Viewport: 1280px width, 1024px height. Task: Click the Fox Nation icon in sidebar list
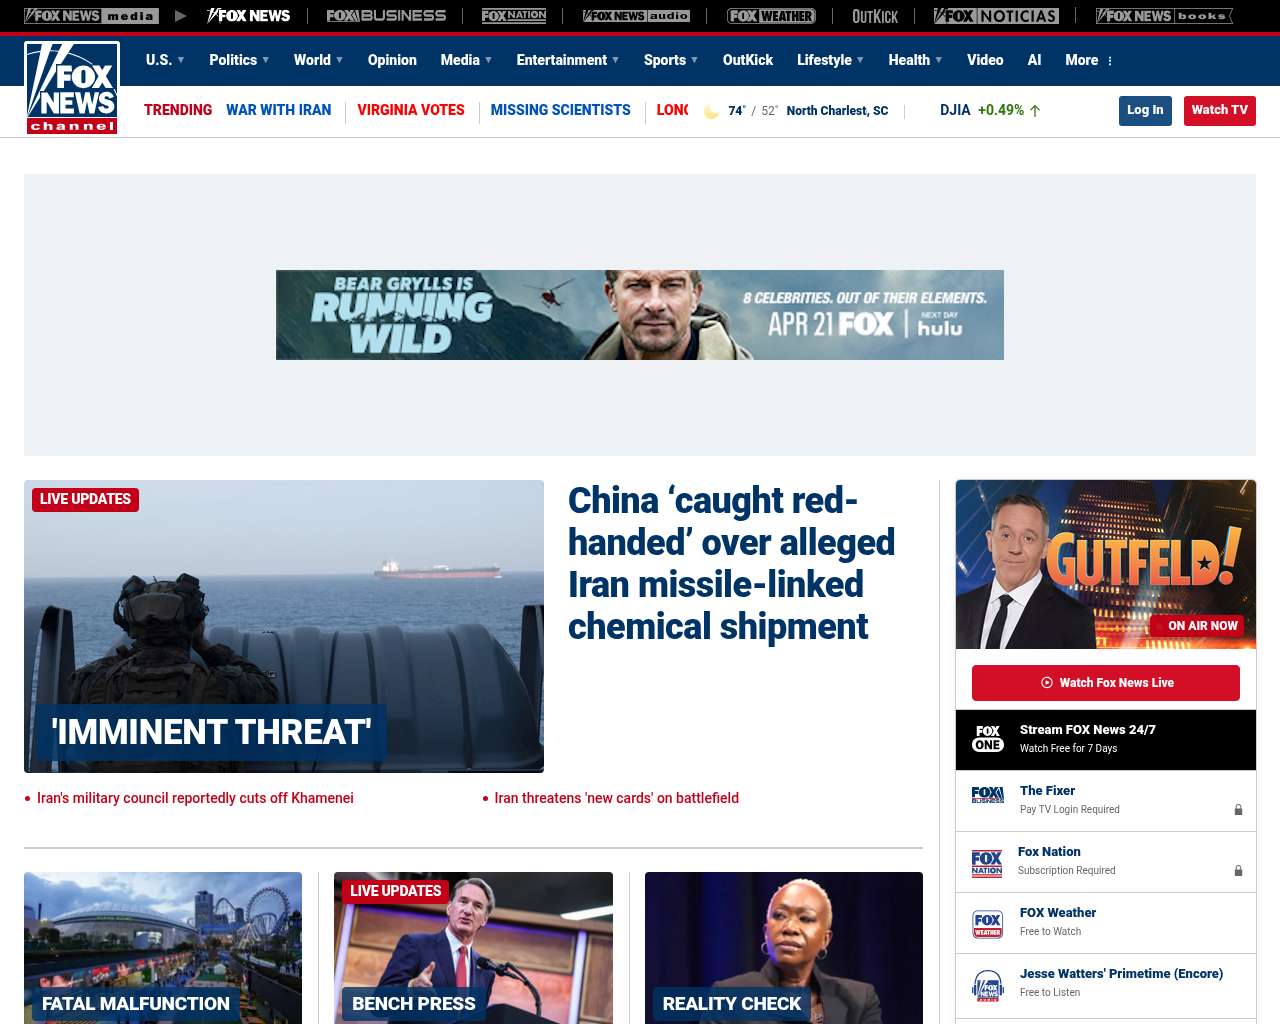point(987,862)
